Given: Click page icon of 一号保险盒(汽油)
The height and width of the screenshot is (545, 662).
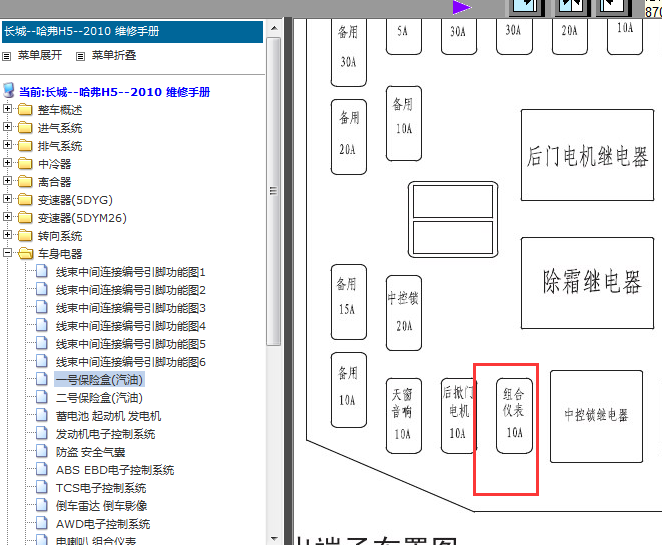Looking at the screenshot, I should tap(41, 379).
